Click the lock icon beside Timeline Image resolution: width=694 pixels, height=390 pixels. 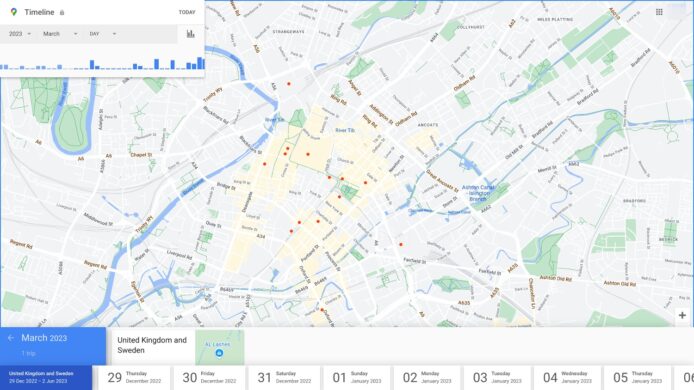pyautogui.click(x=62, y=12)
